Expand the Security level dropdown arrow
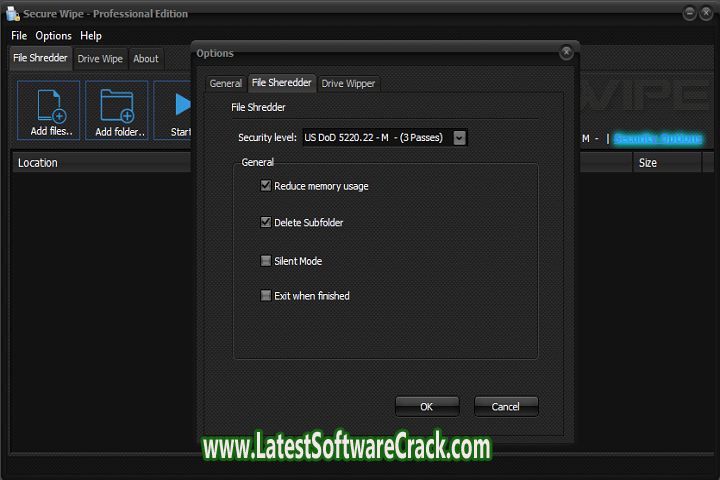The height and width of the screenshot is (480, 720). (460, 138)
